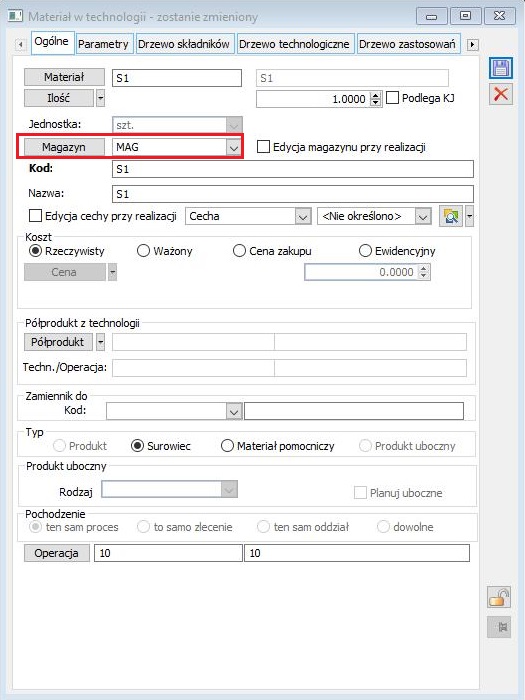Check Edycja magazynu przy realizacji
The width and height of the screenshot is (525, 700).
(x=263, y=147)
